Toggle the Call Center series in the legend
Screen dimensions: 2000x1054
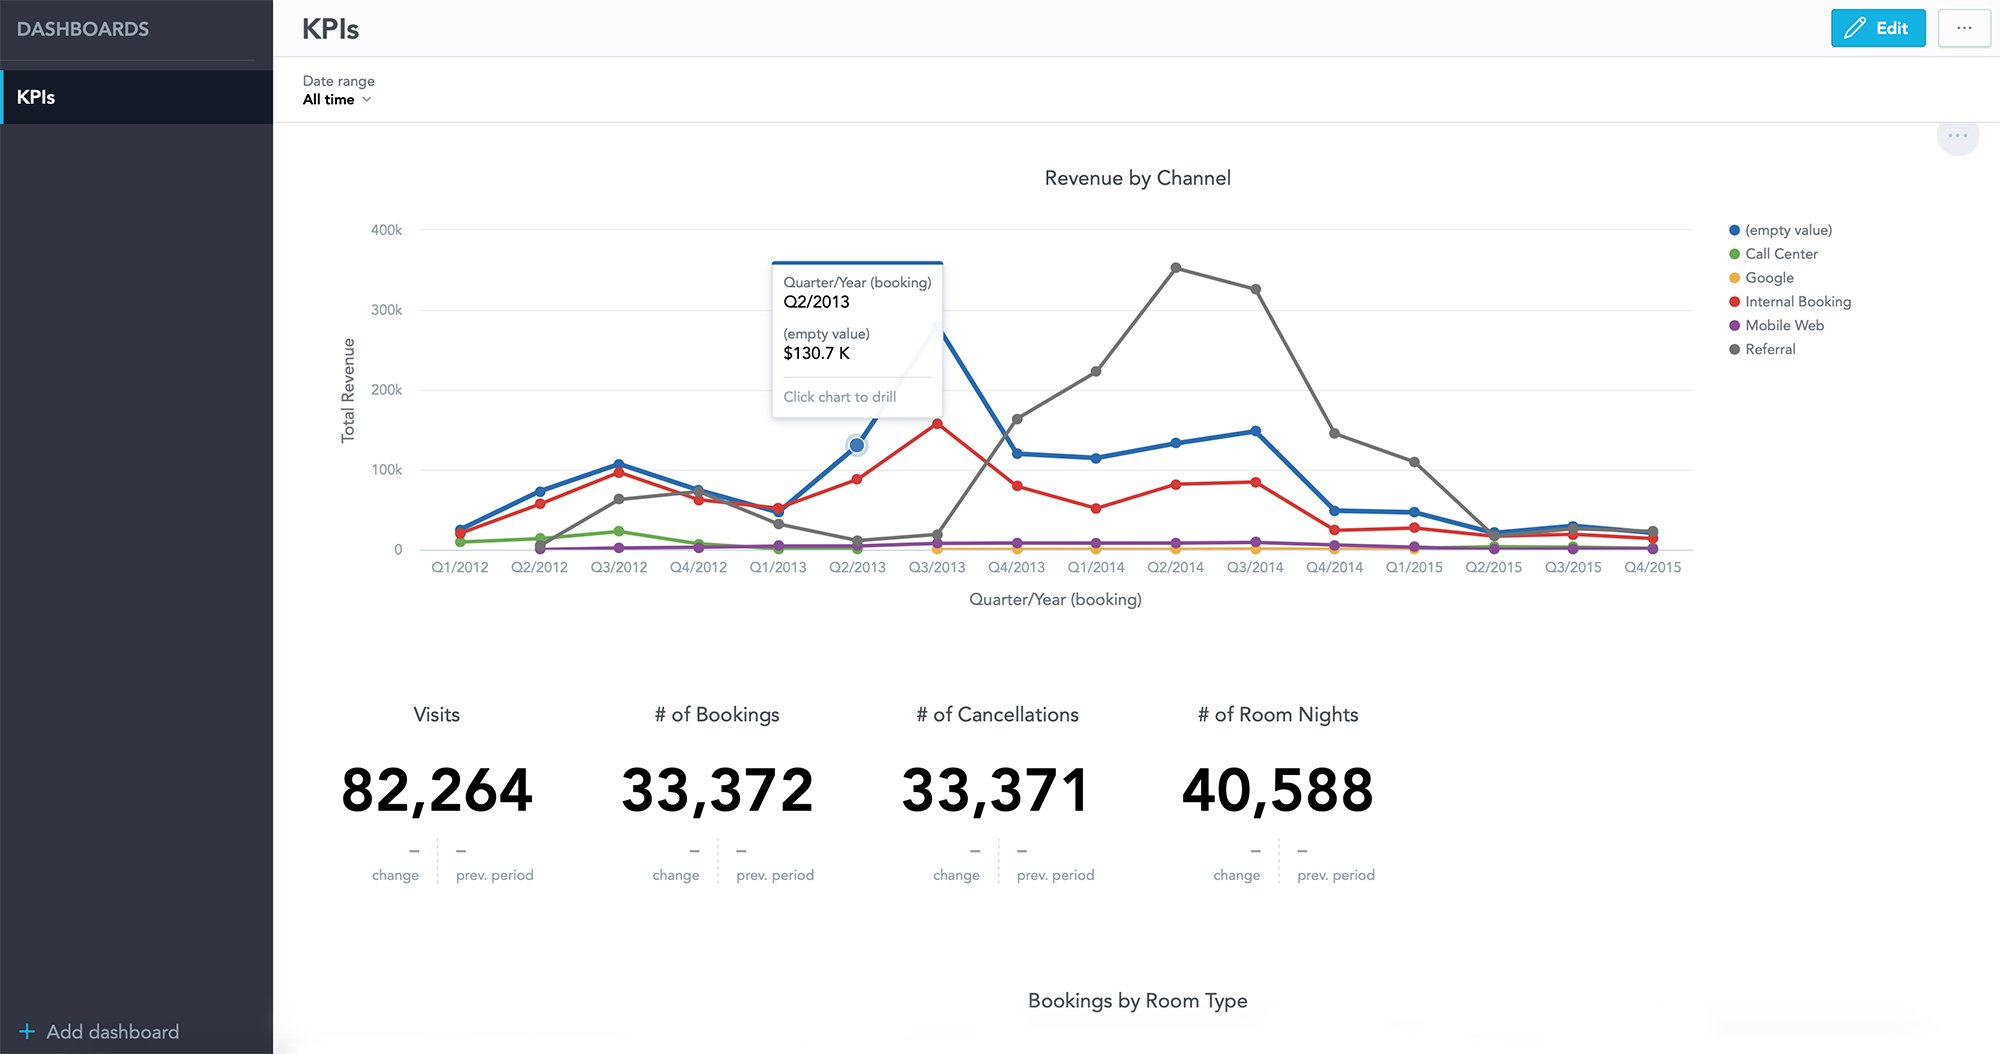[1780, 253]
